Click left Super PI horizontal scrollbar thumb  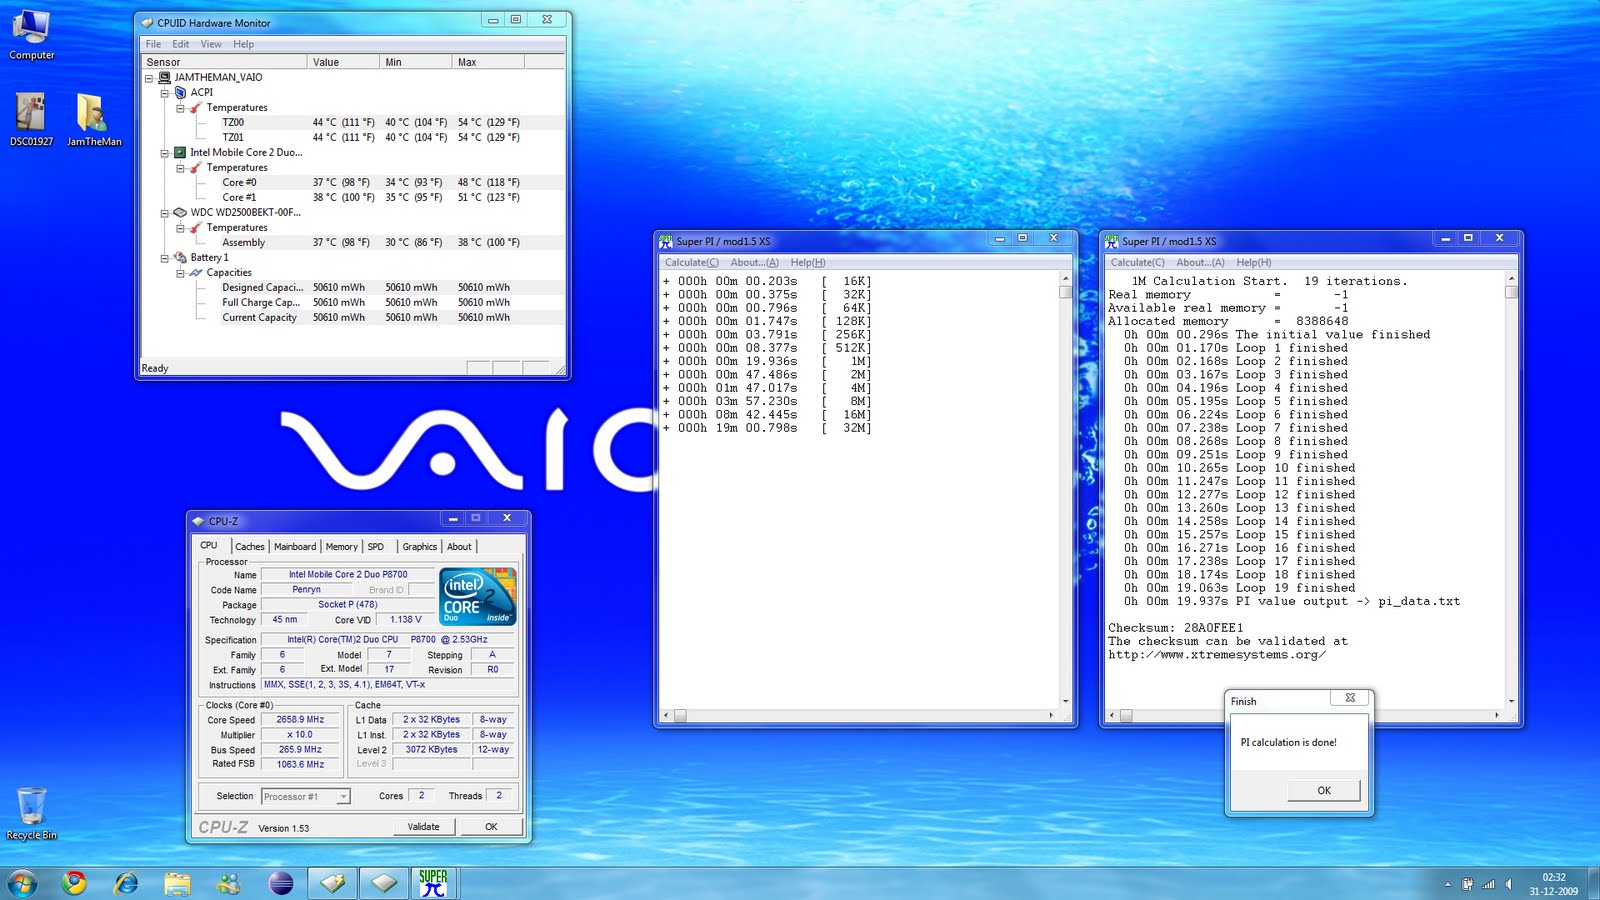pos(680,716)
